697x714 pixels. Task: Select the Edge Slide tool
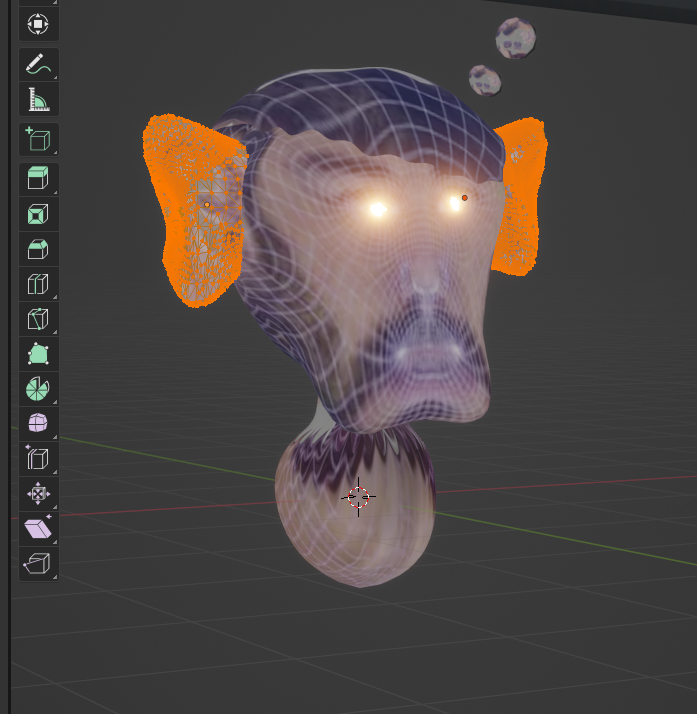[39, 459]
